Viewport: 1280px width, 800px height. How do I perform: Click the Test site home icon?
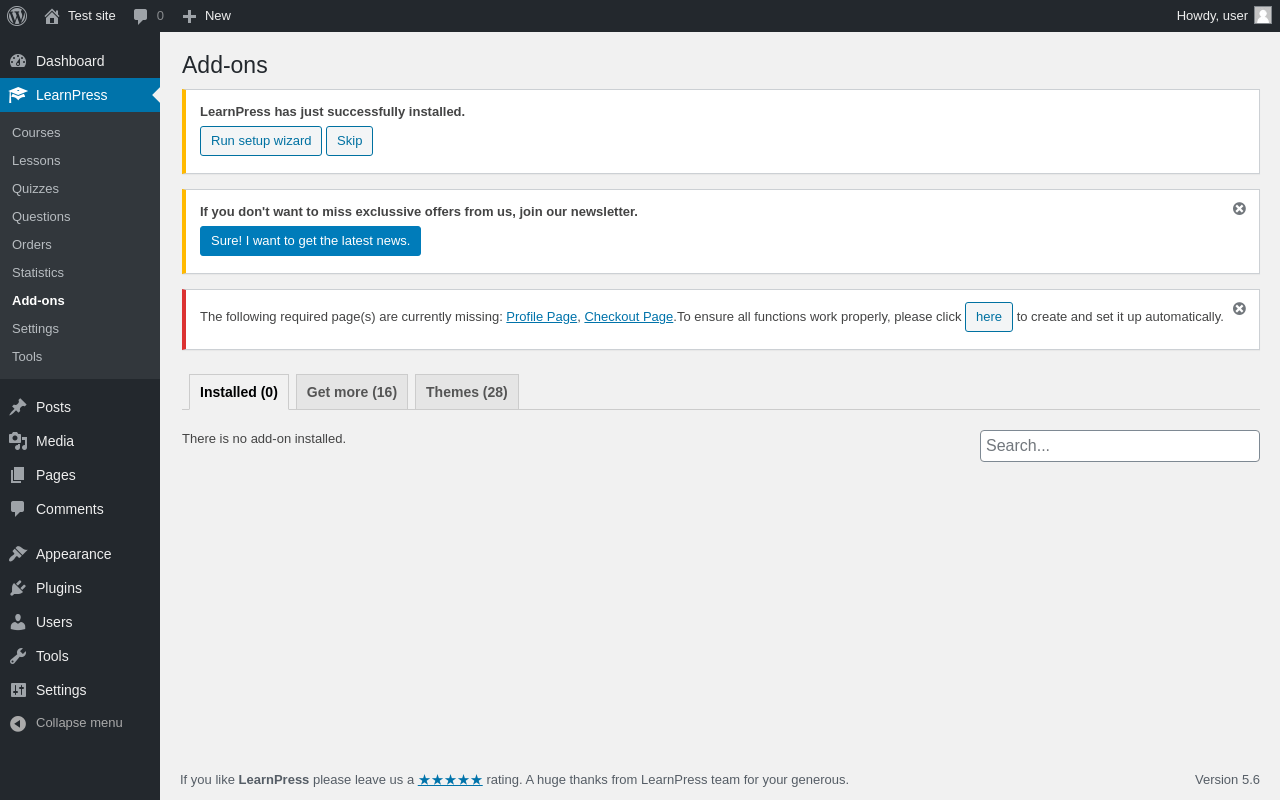pyautogui.click(x=52, y=16)
